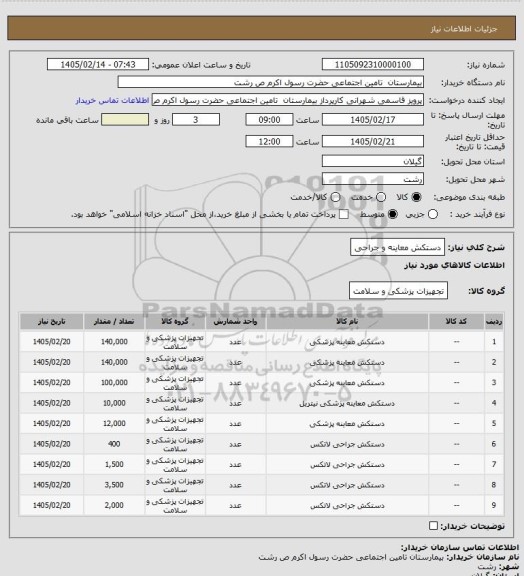Click the quantity 100,000 in row 3
524x576 pixels.
pyautogui.click(x=114, y=382)
